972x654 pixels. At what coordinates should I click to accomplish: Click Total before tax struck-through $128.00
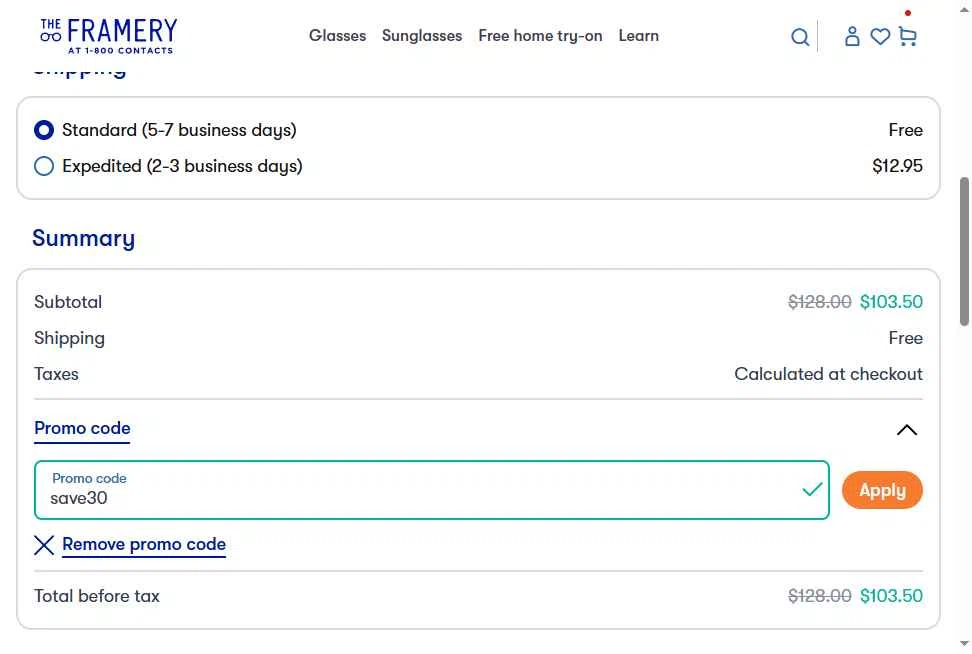(820, 596)
